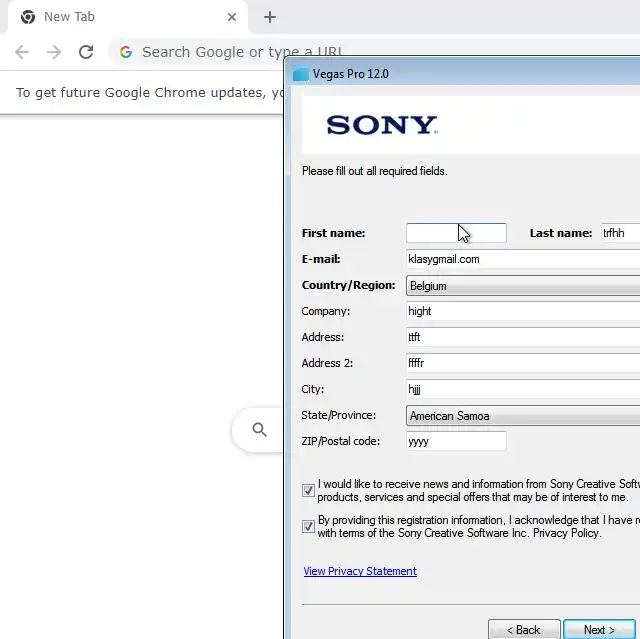This screenshot has width=640, height=639.
Task: Click into the First name field
Action: [456, 233]
